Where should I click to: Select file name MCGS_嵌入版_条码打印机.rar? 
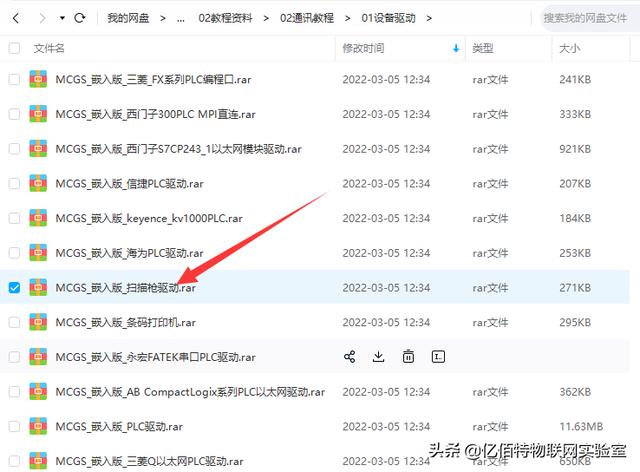(x=126, y=322)
